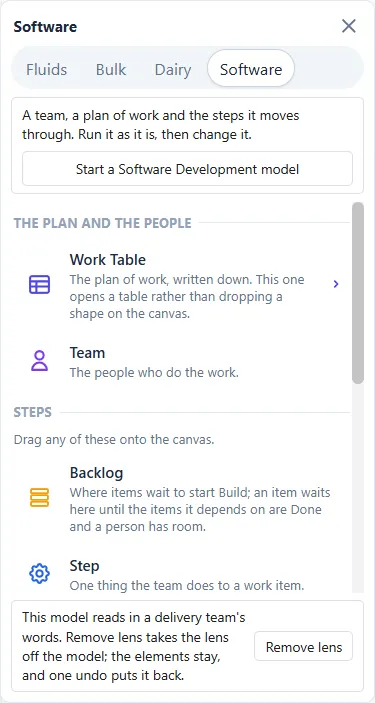Click the 'Software' panel title
This screenshot has width=375, height=703.
coord(45,26)
